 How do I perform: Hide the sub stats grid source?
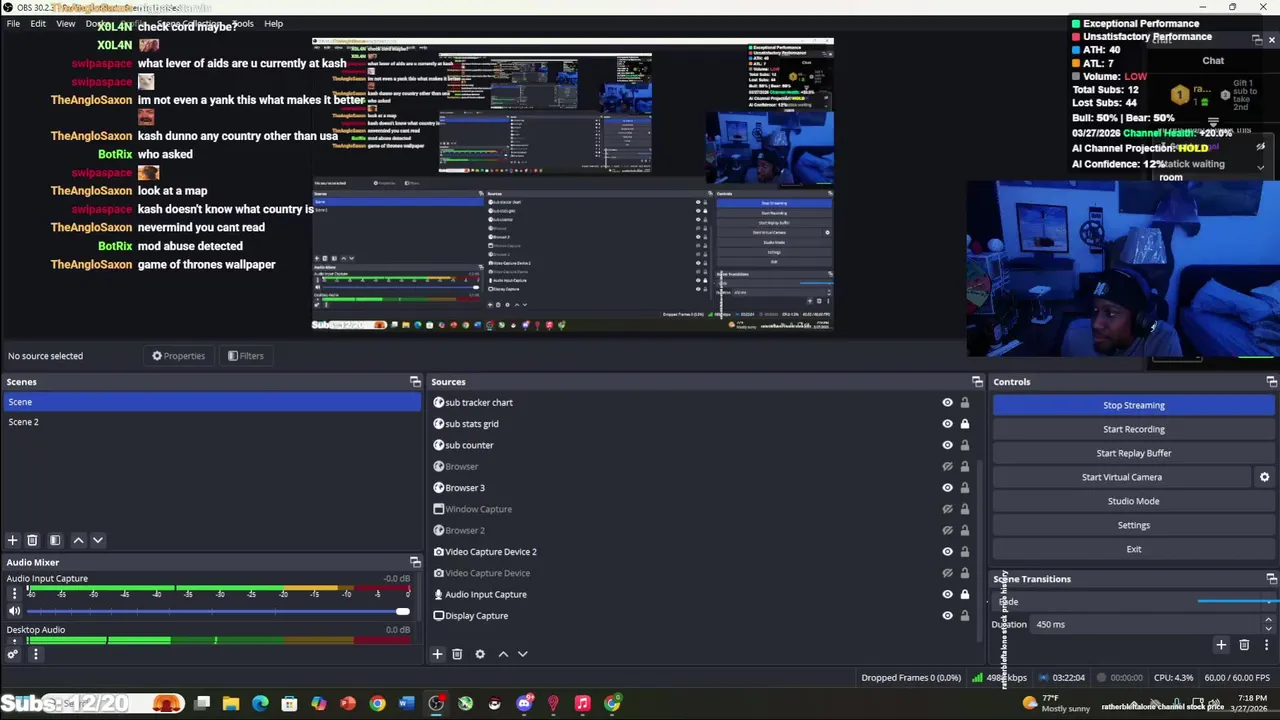click(x=947, y=424)
